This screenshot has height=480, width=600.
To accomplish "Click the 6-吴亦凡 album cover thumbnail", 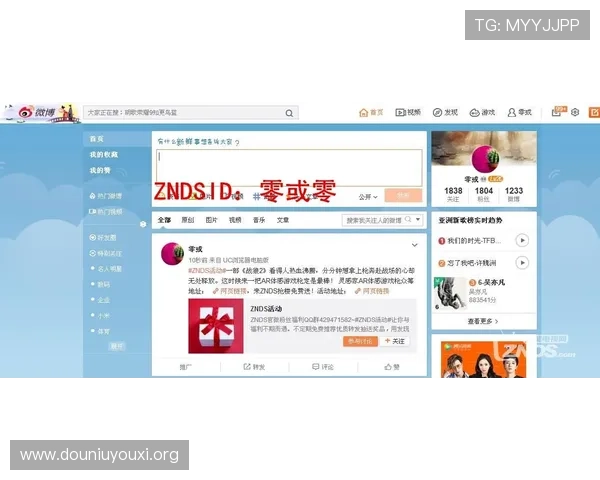I will (450, 294).
